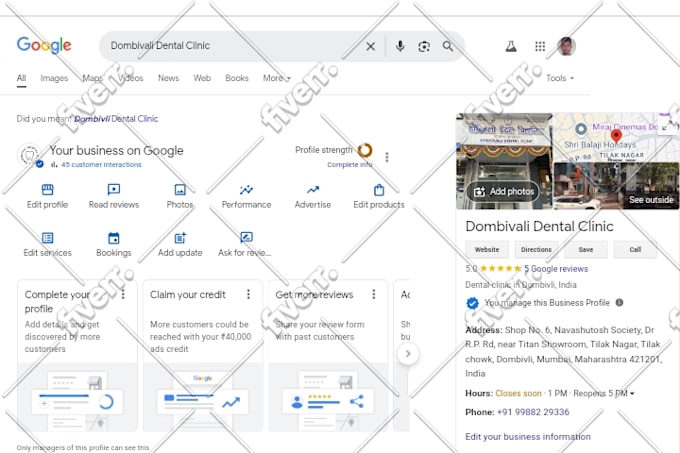Click the magnifying glass search icon

[x=448, y=46]
